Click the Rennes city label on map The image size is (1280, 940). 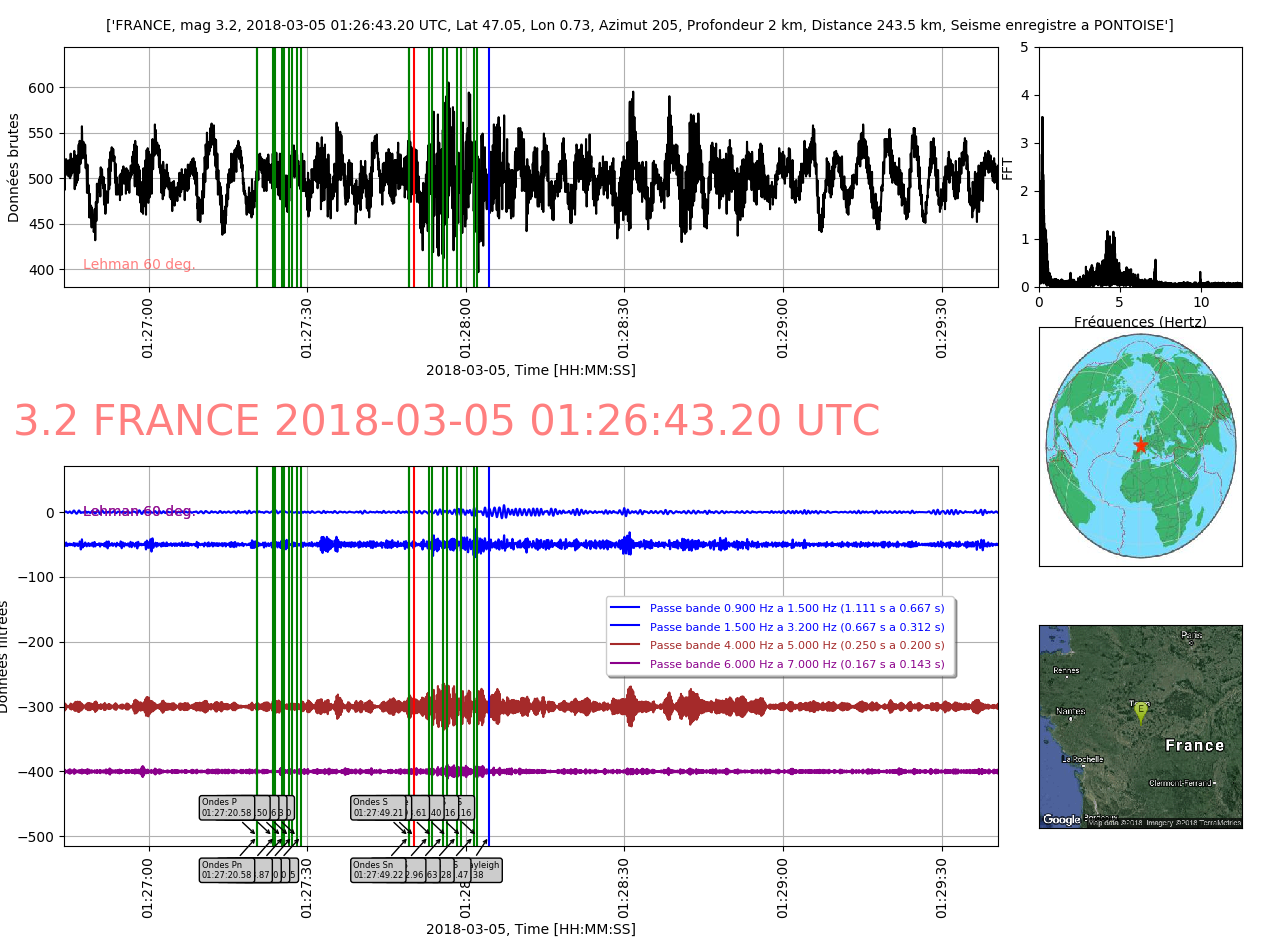click(x=1066, y=671)
